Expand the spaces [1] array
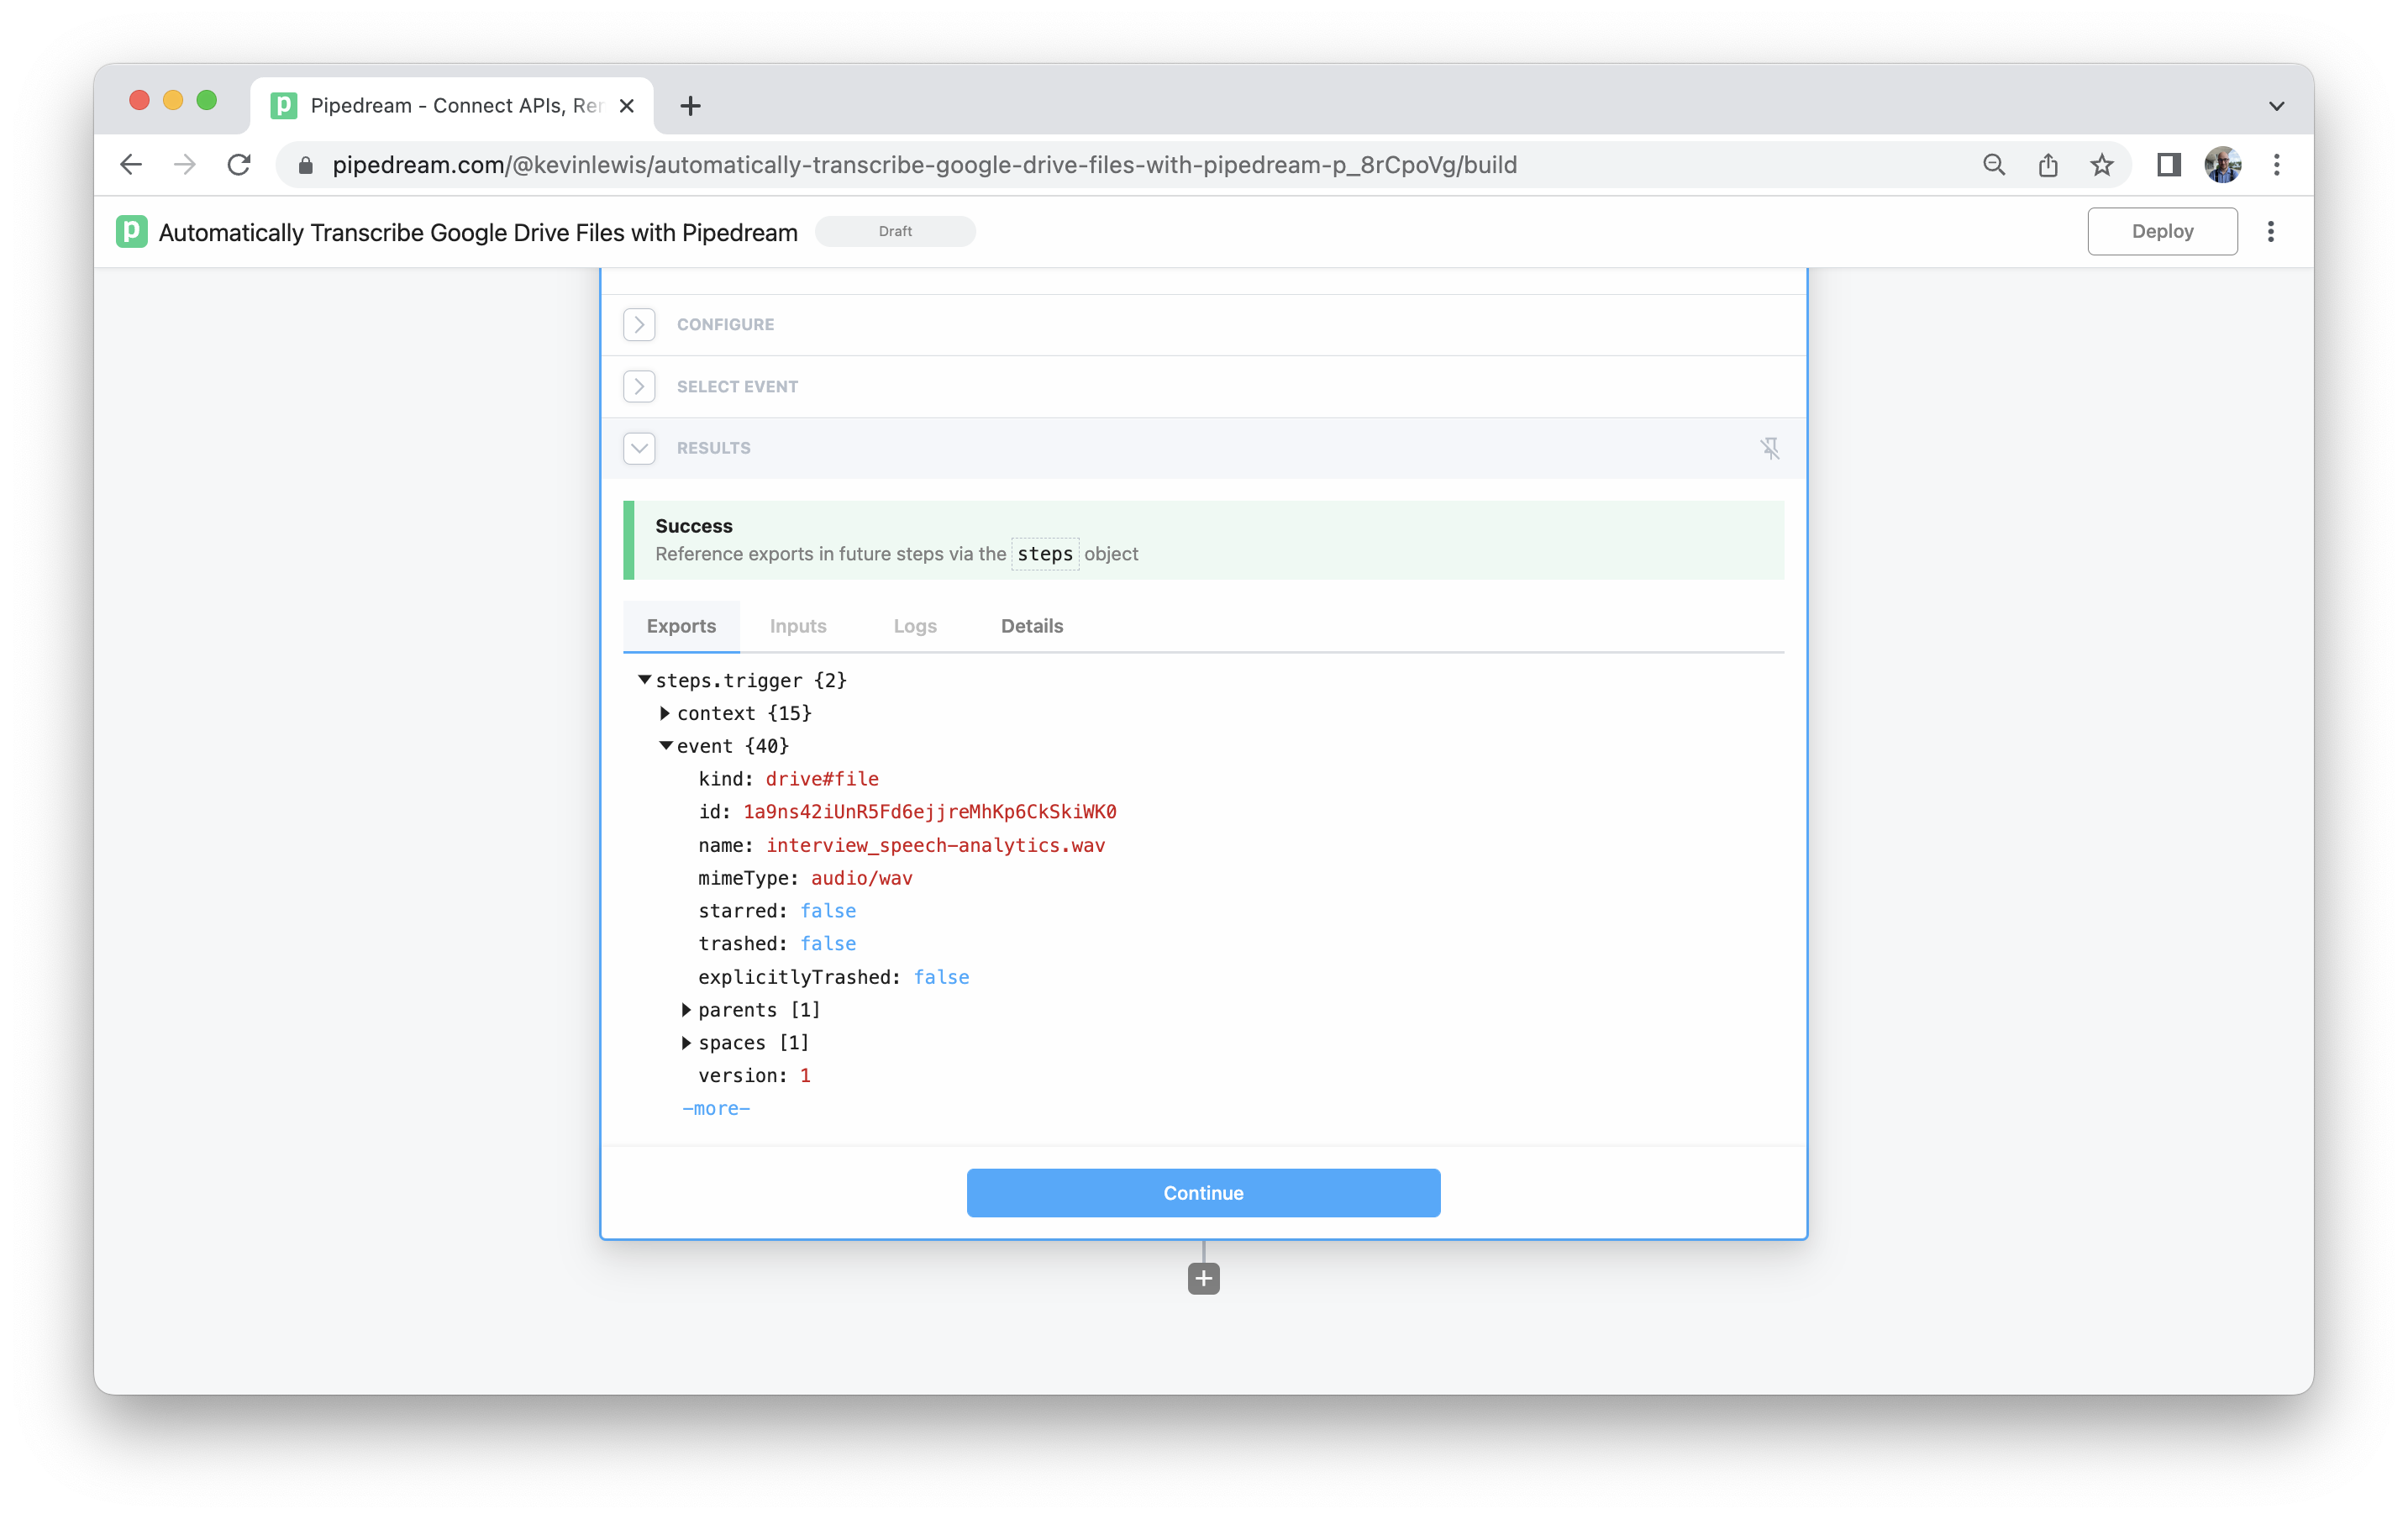This screenshot has width=2408, height=1519. (x=686, y=1043)
